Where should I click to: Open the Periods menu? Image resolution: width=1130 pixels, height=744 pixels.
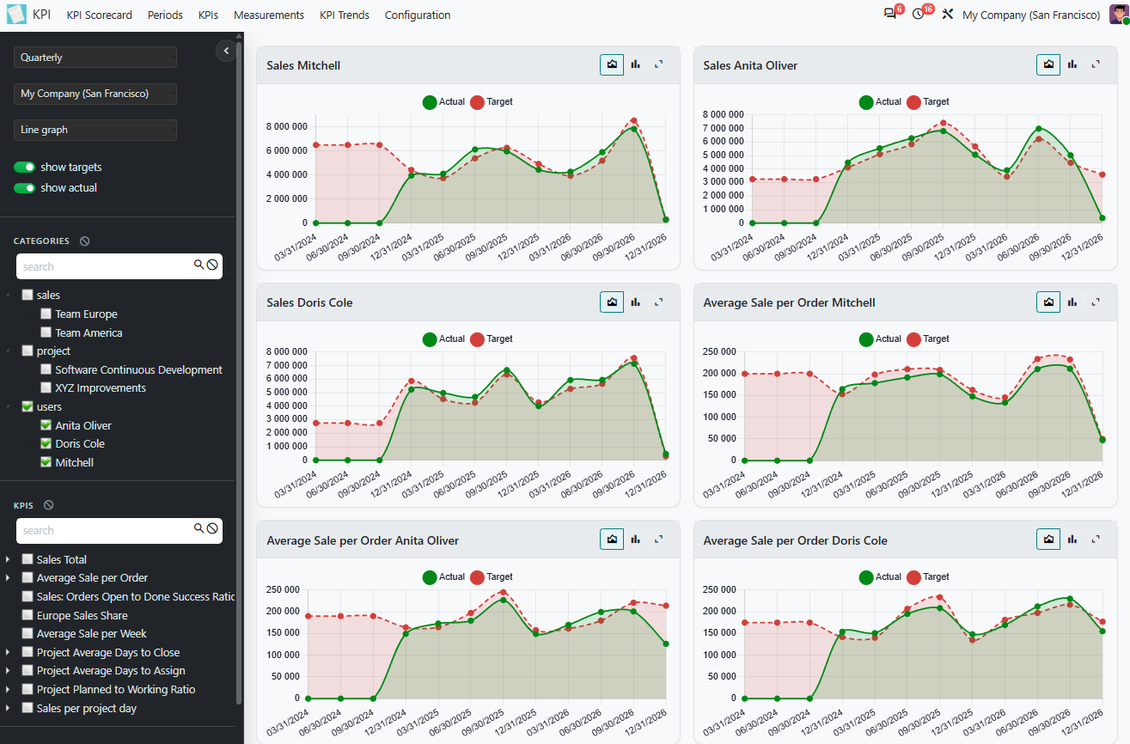click(x=165, y=15)
